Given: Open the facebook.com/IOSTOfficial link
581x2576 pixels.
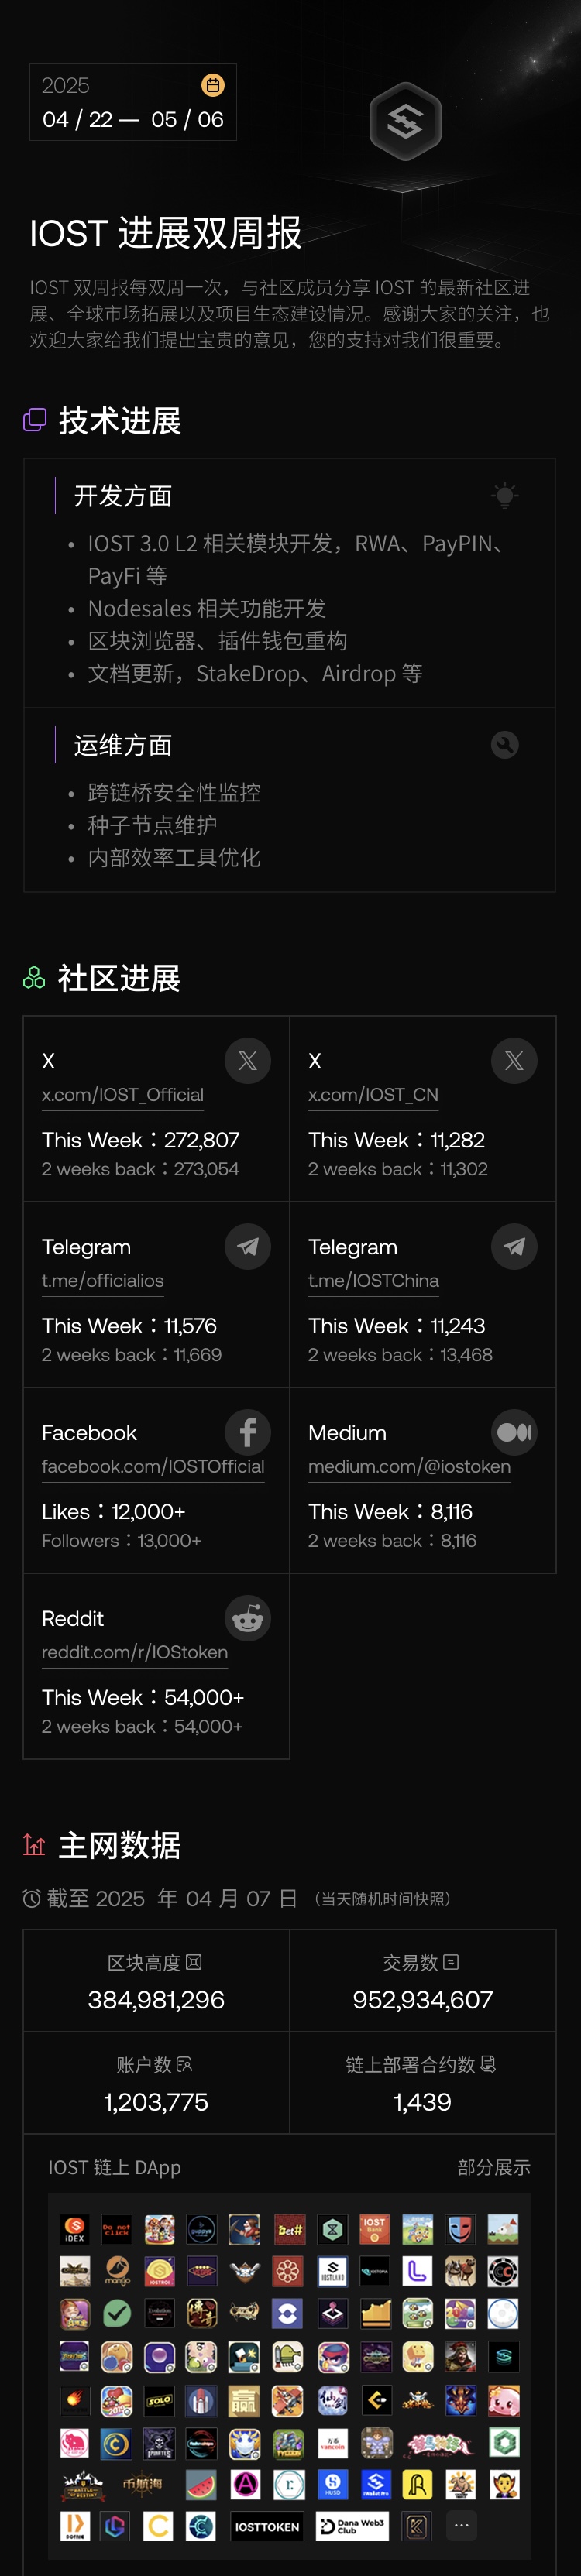Looking at the screenshot, I should (153, 1467).
